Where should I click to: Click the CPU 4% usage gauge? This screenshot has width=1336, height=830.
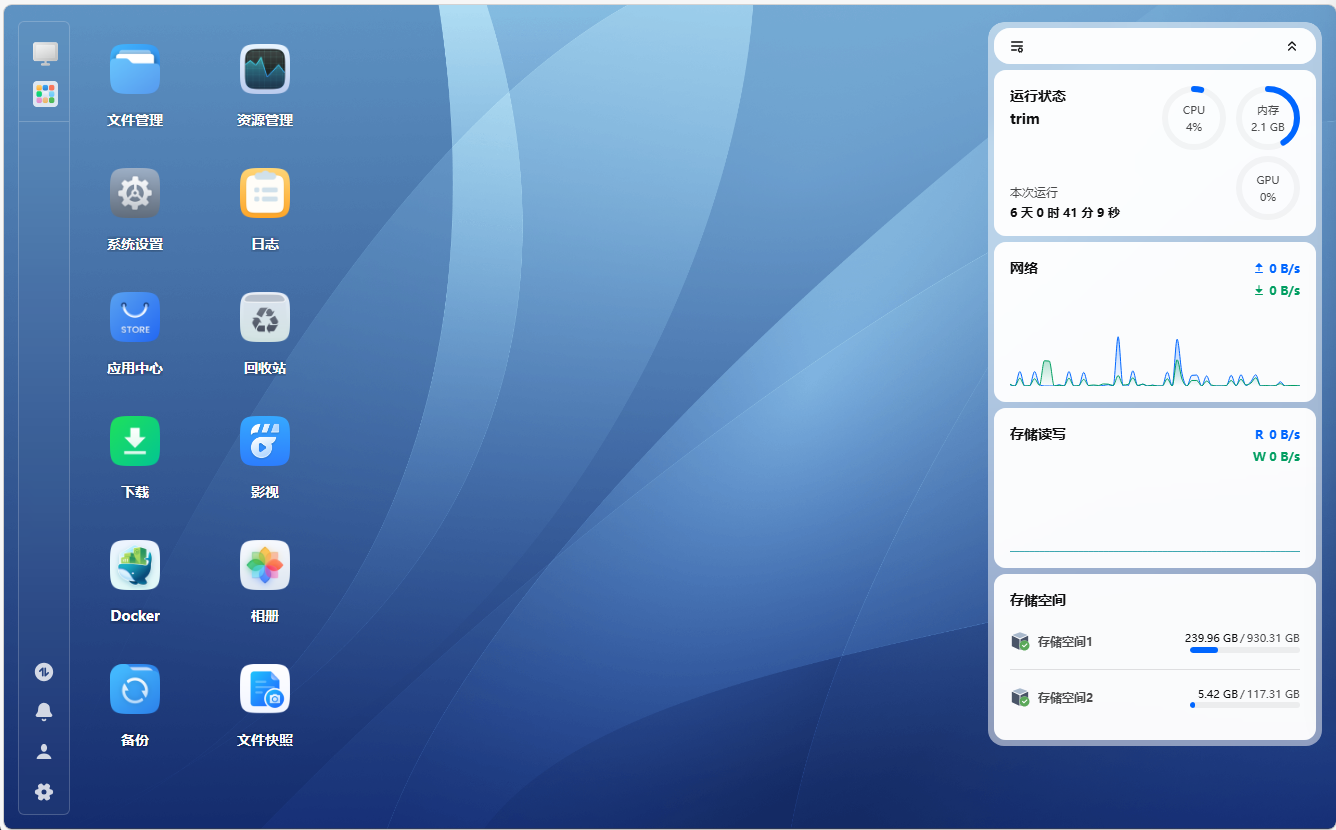[x=1194, y=118]
